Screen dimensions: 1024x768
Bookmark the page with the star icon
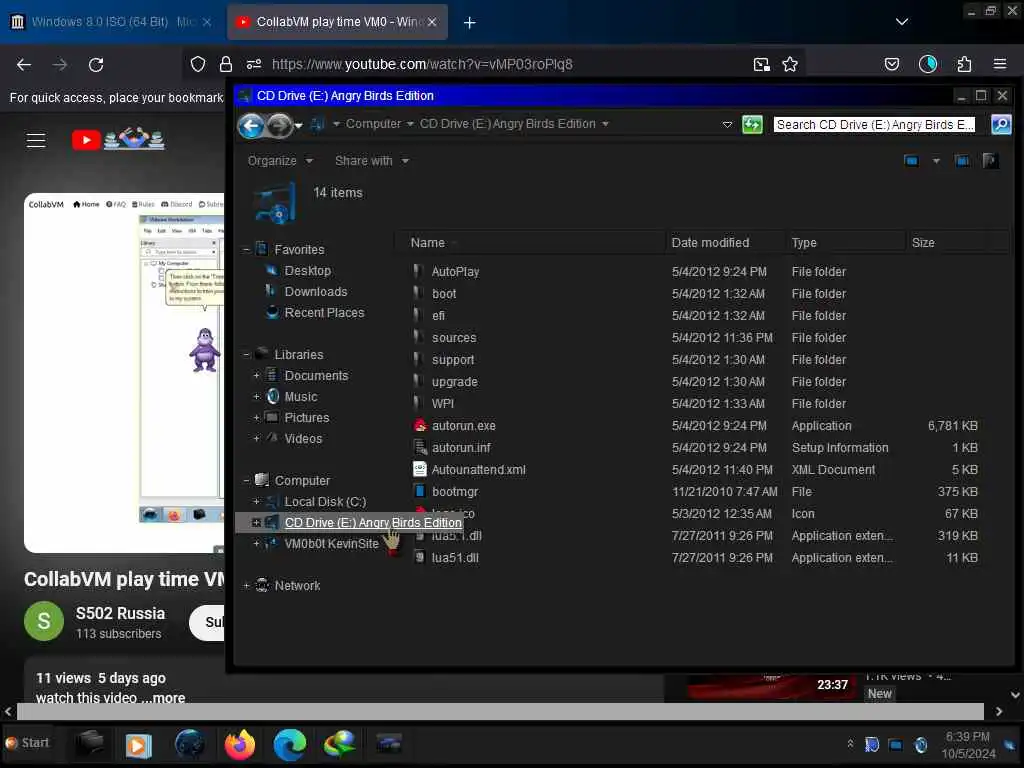tap(790, 64)
